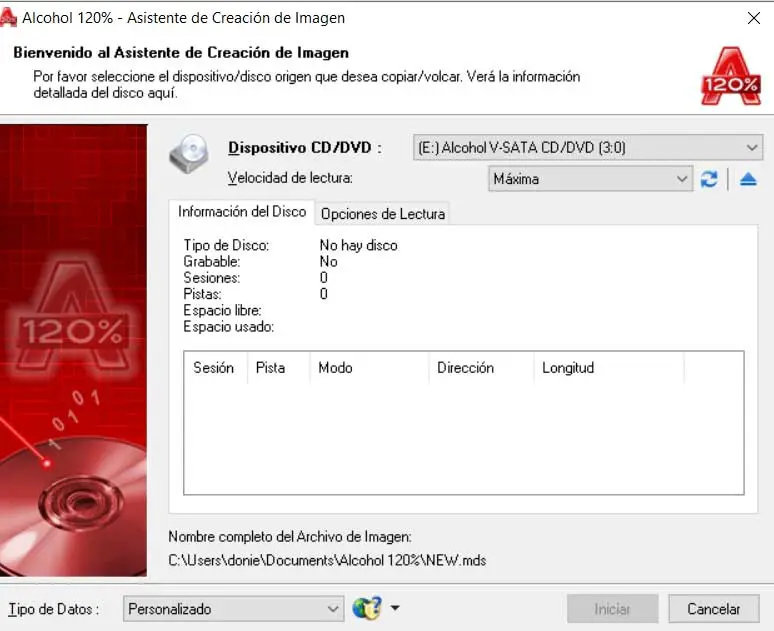Image resolution: width=774 pixels, height=631 pixels.
Task: Click the globe help icon beside Tipo de Datos
Action: point(367,608)
